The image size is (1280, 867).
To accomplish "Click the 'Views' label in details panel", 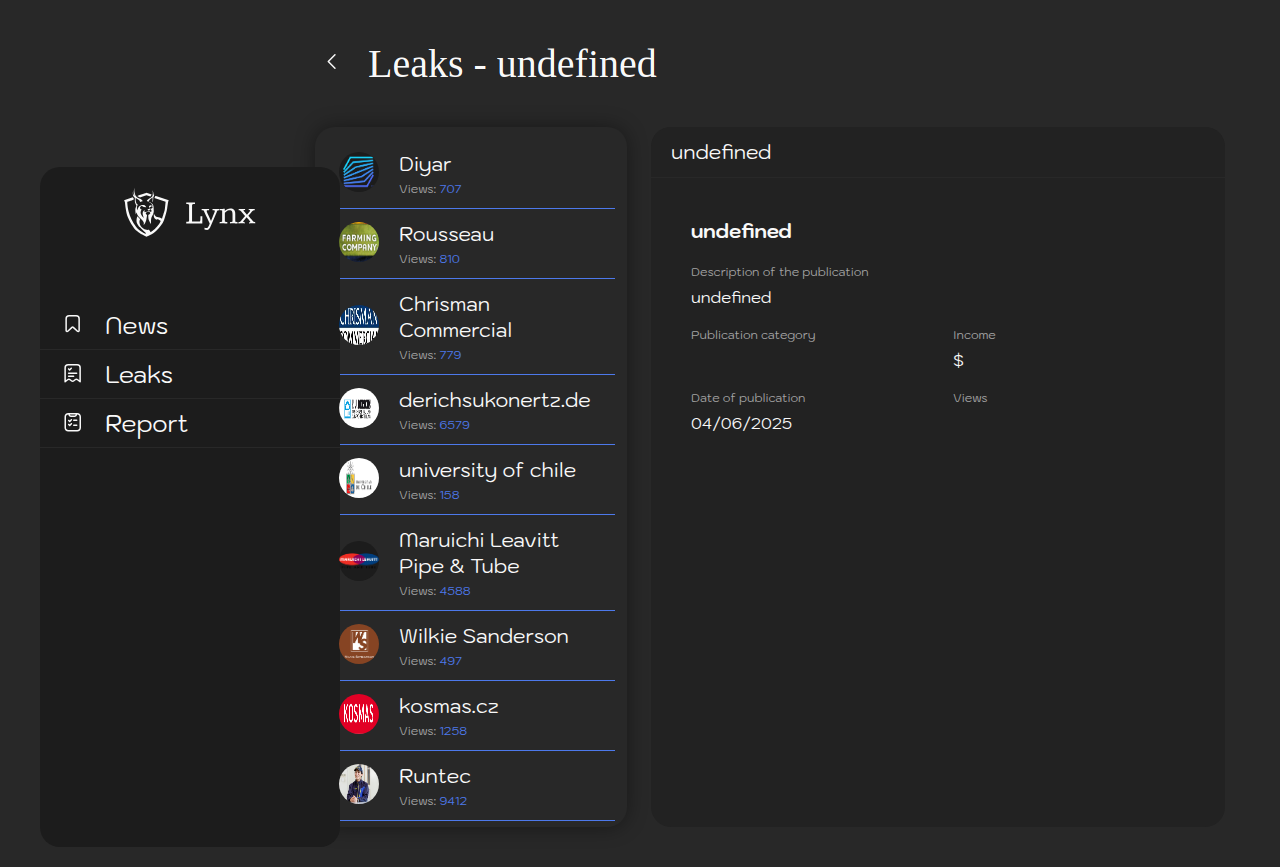I will pos(970,398).
